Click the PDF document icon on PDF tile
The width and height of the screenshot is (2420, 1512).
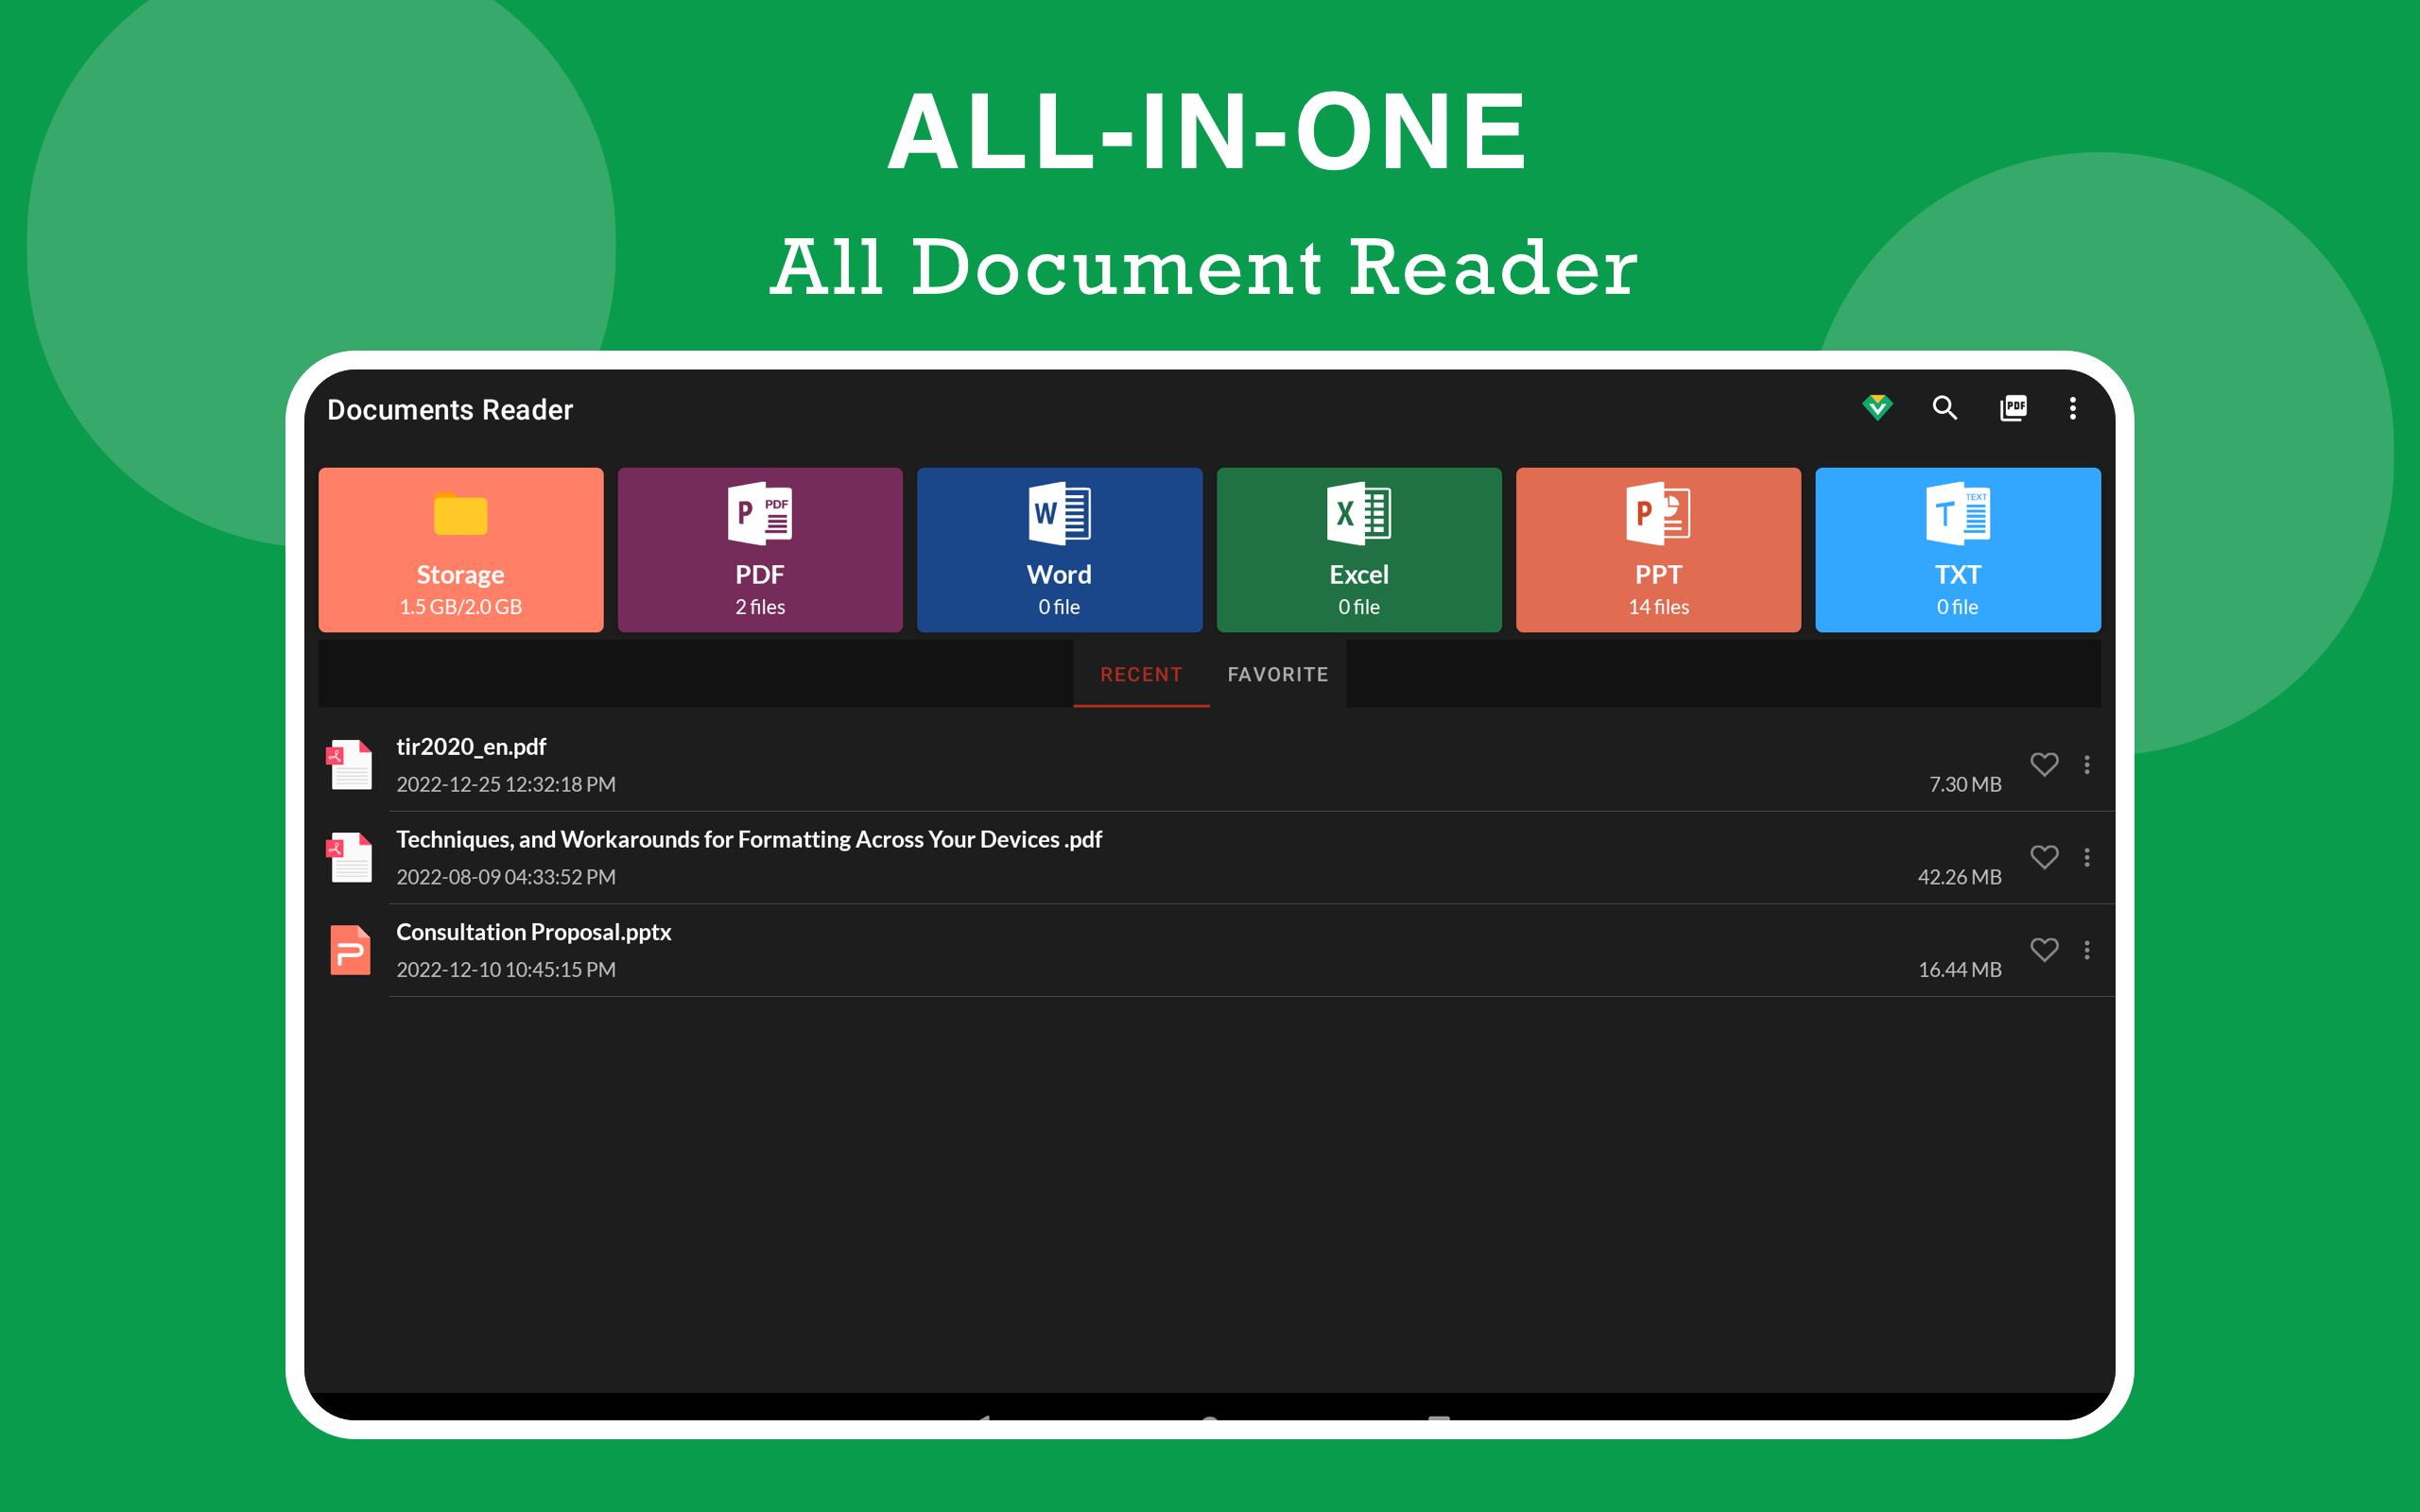point(760,513)
